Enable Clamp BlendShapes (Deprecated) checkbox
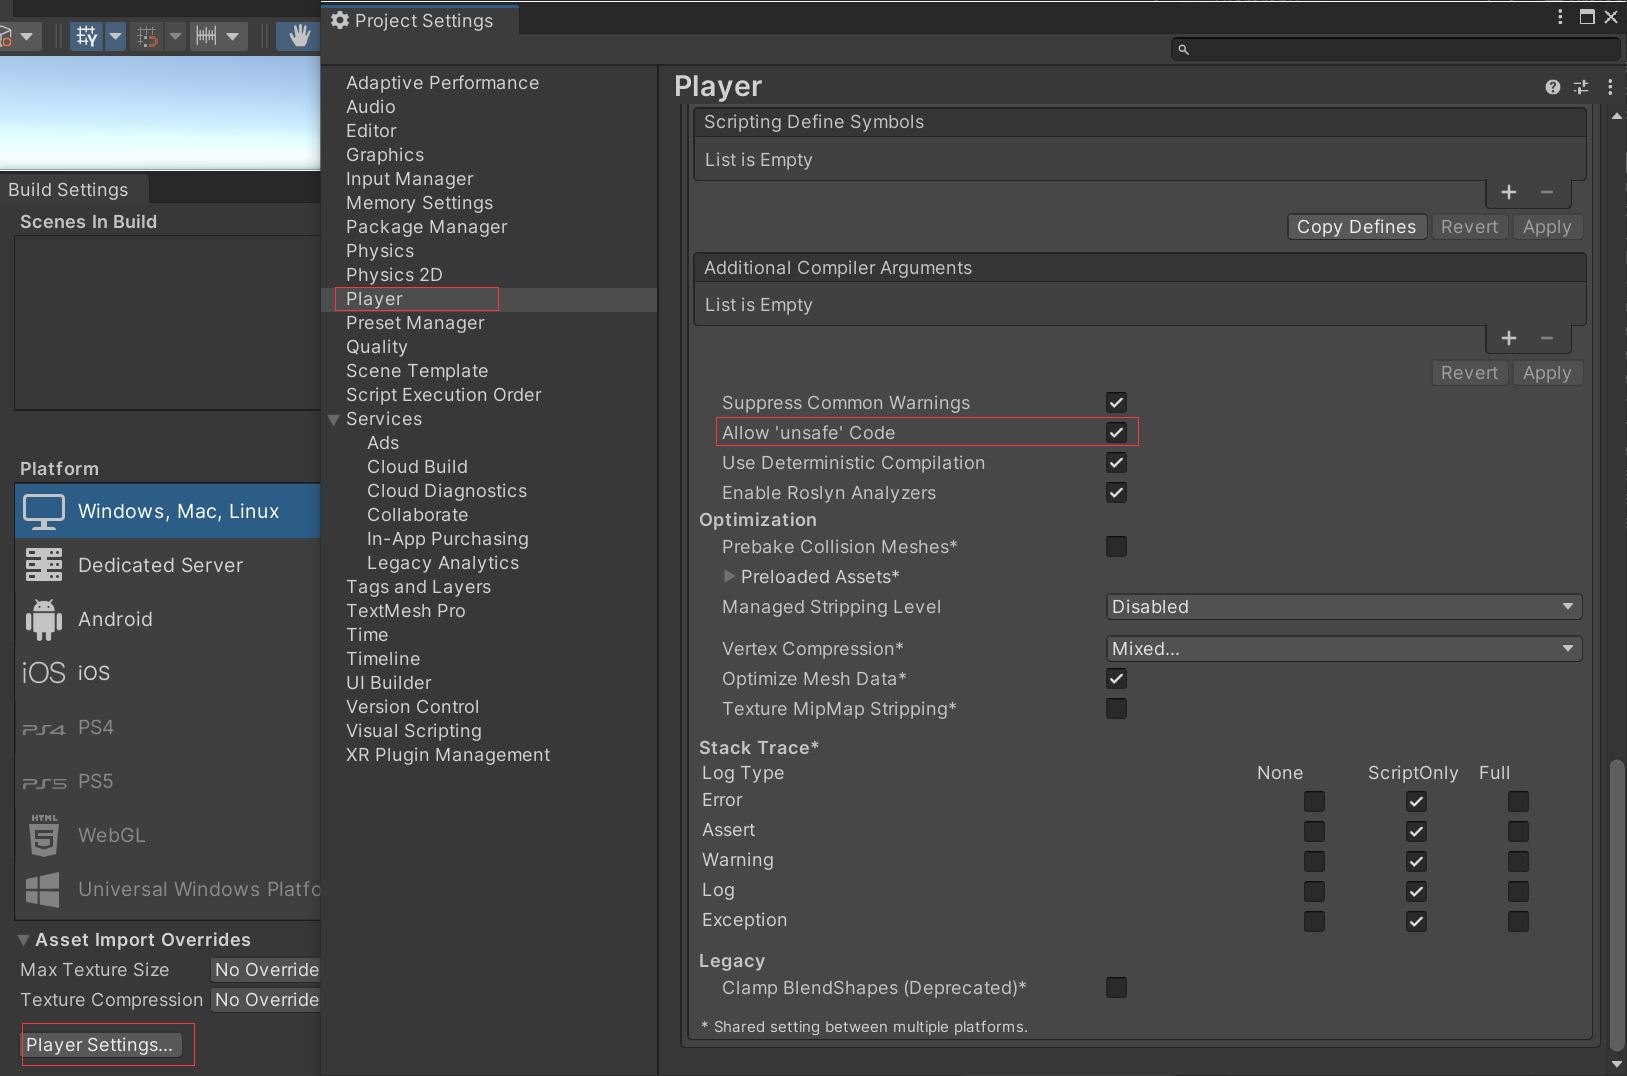 (x=1116, y=987)
